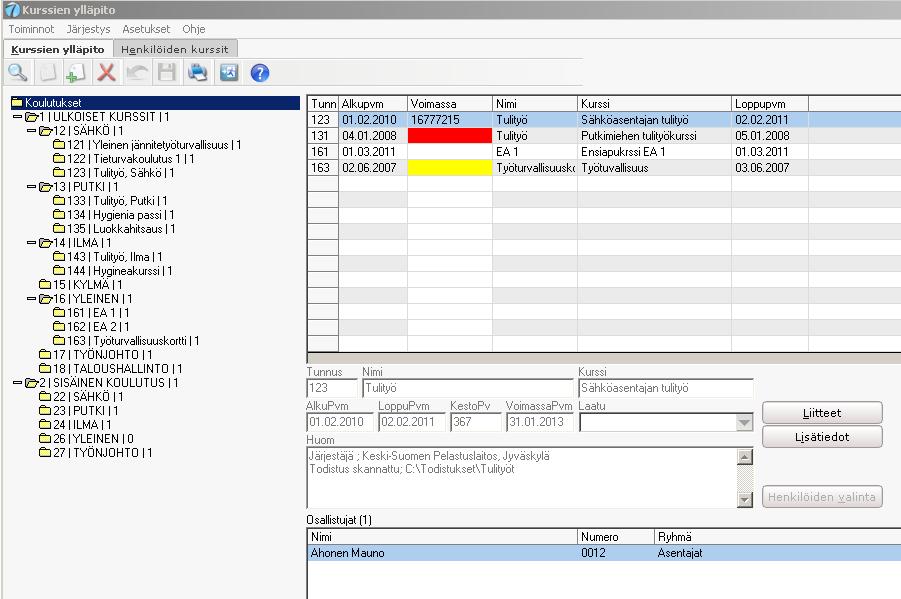Click the red Voimassa cell in row 131
This screenshot has width=901, height=599.
pos(450,136)
